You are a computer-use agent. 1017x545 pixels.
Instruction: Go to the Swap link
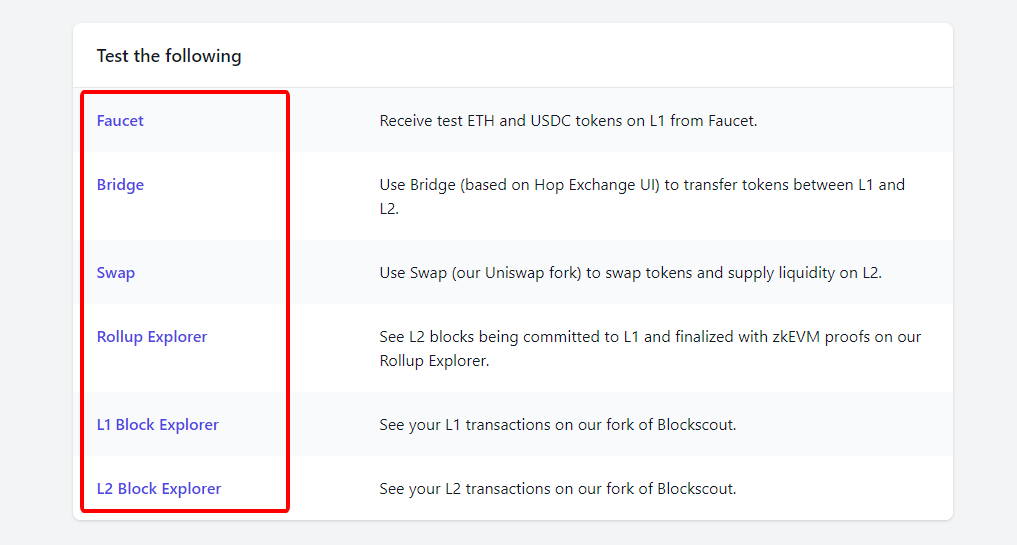(115, 273)
